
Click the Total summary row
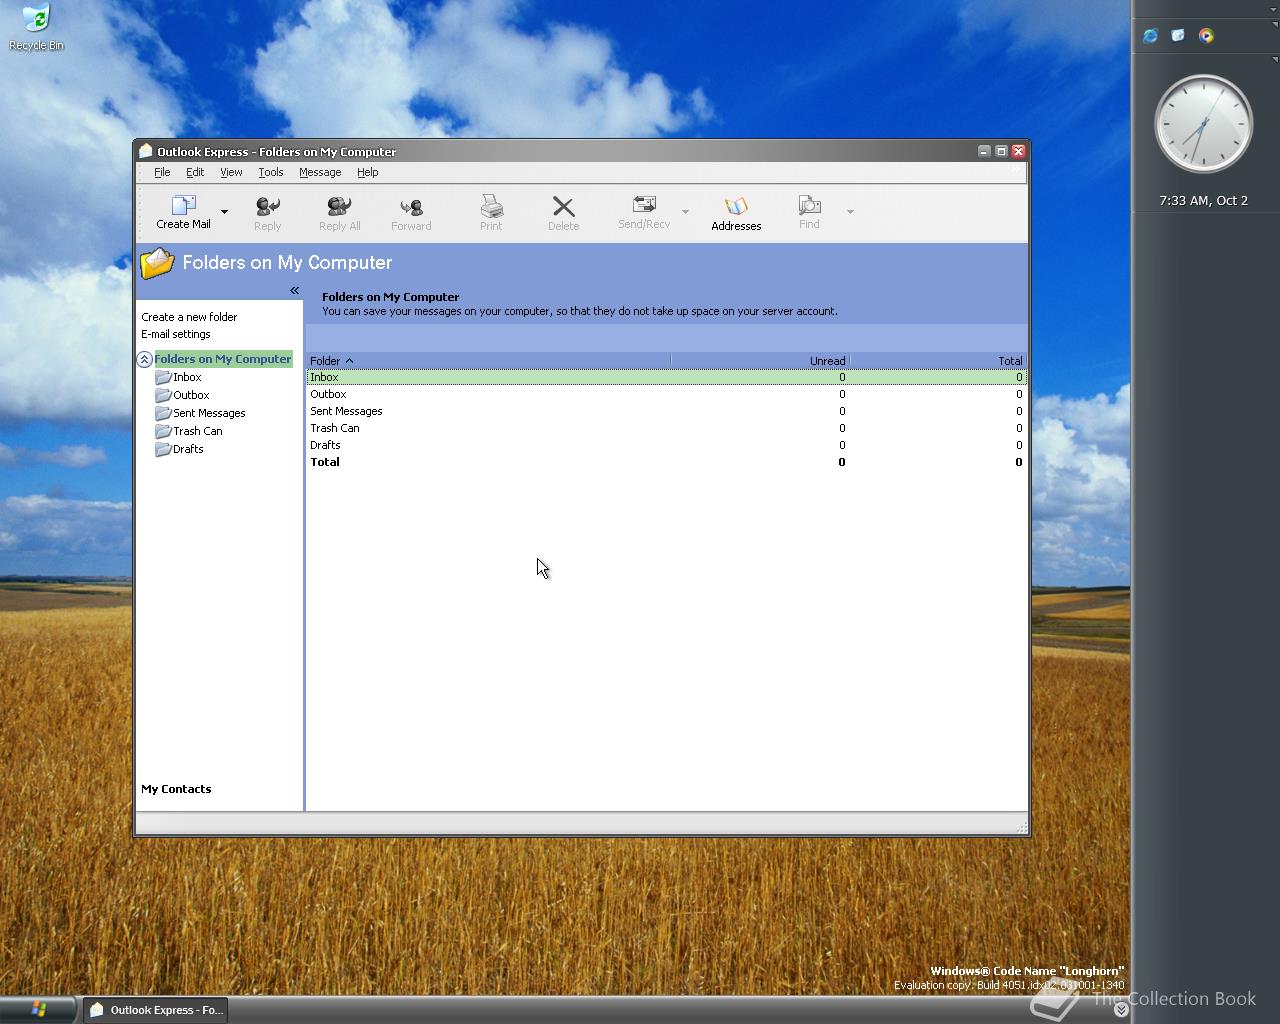click(x=666, y=462)
